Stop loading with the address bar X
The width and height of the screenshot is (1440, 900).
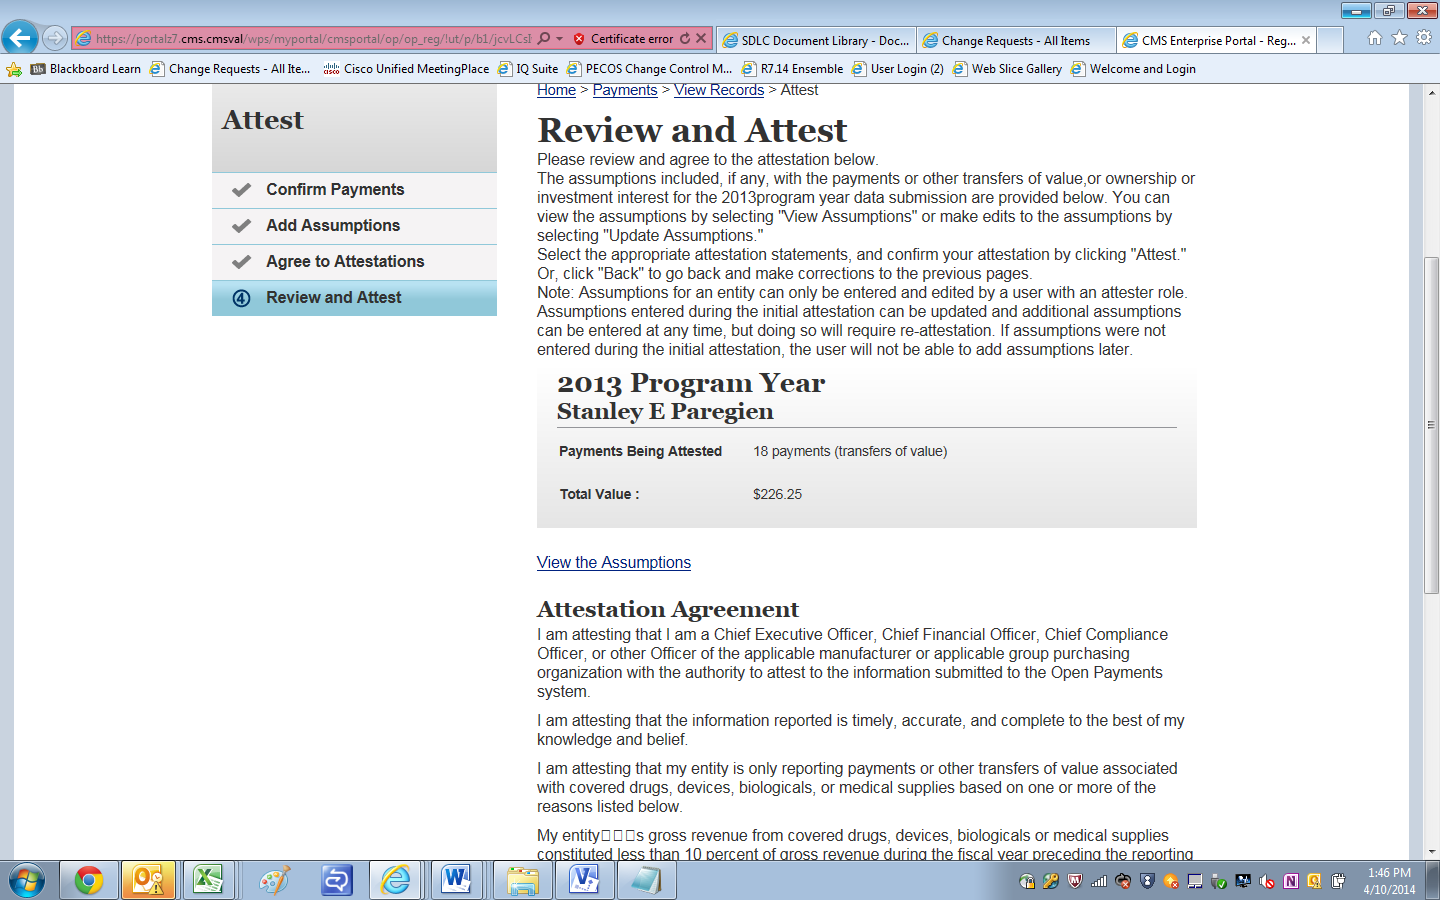(x=701, y=39)
